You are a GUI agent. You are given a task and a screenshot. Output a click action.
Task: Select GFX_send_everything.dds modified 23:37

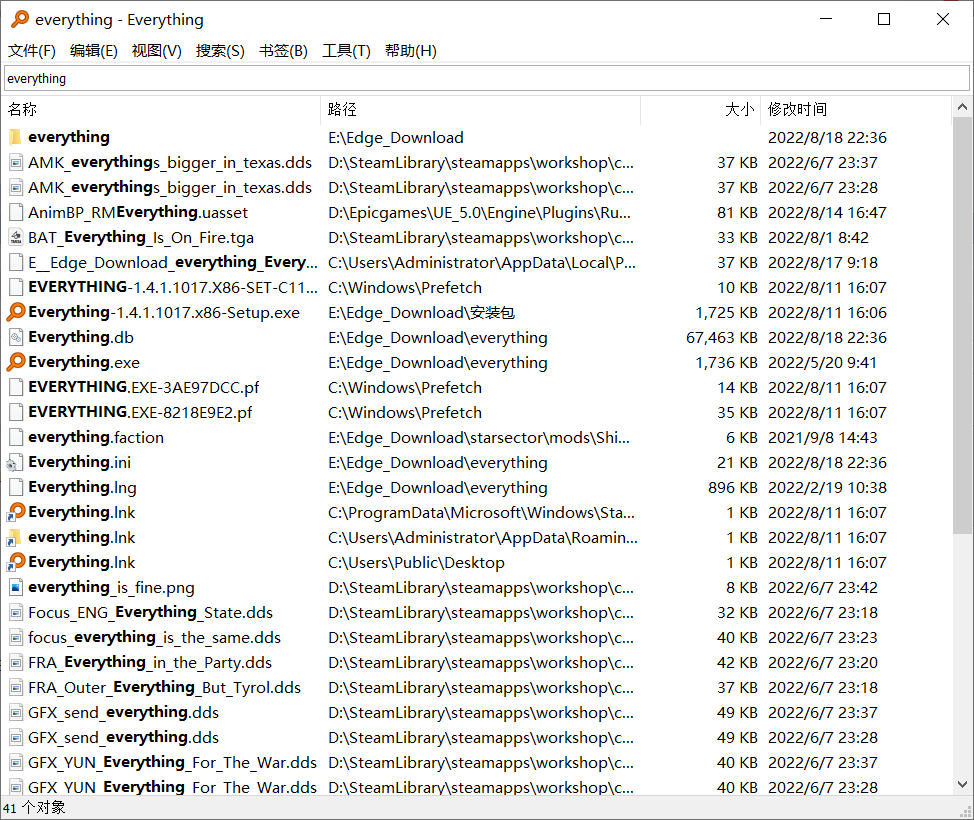click(x=123, y=713)
